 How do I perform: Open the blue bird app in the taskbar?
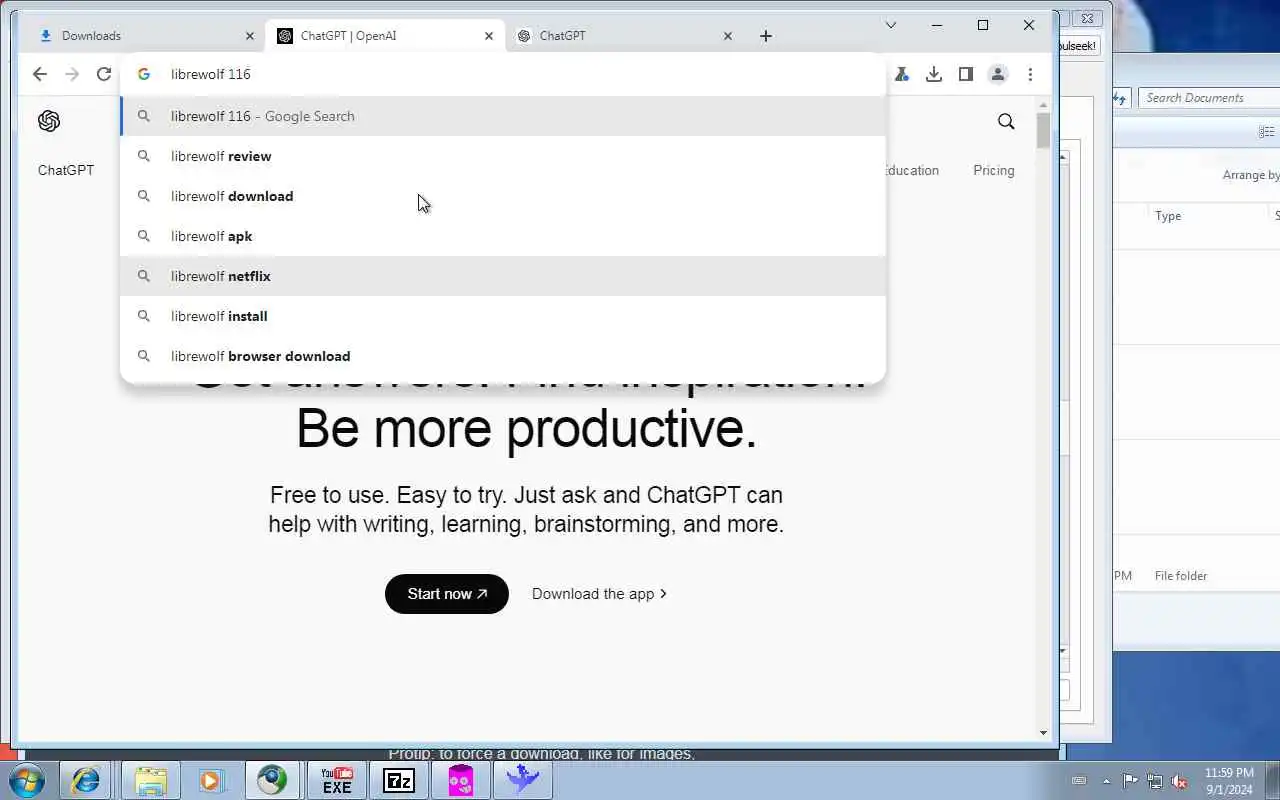click(x=523, y=780)
